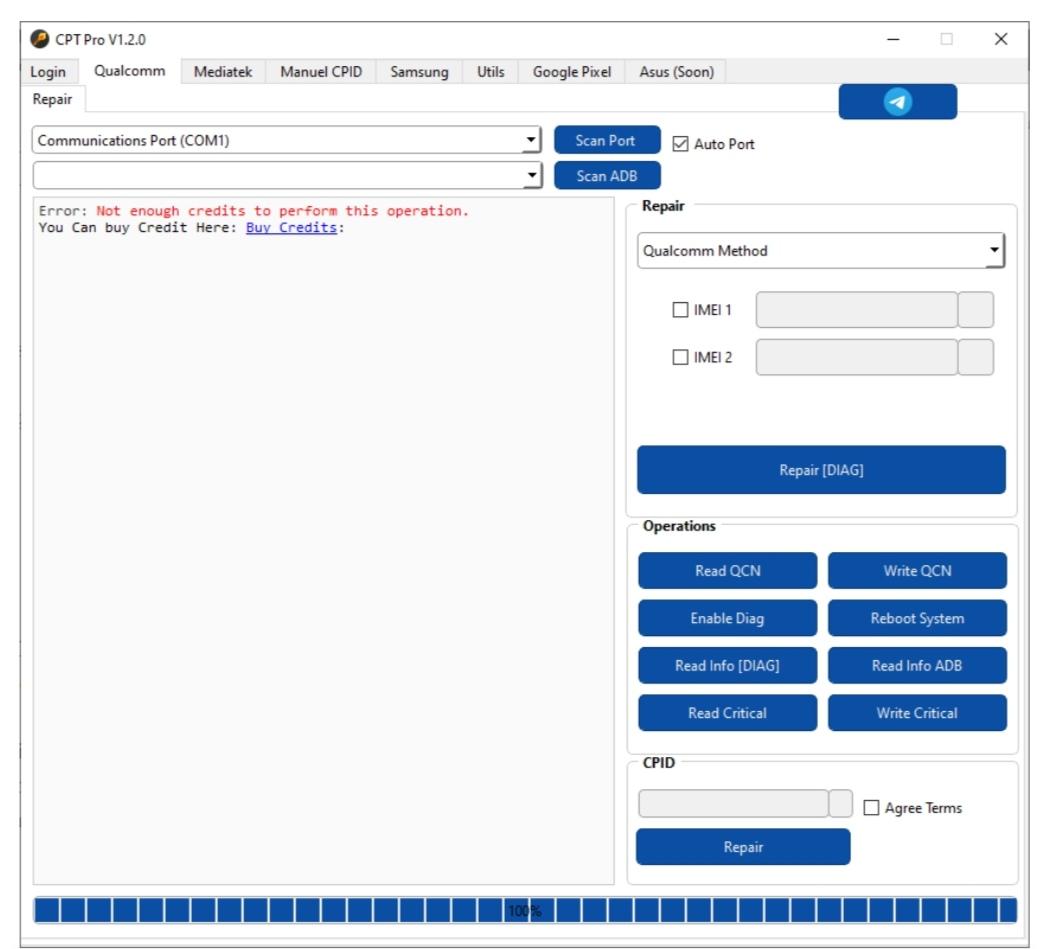Click the Scan ADB button

click(x=606, y=175)
